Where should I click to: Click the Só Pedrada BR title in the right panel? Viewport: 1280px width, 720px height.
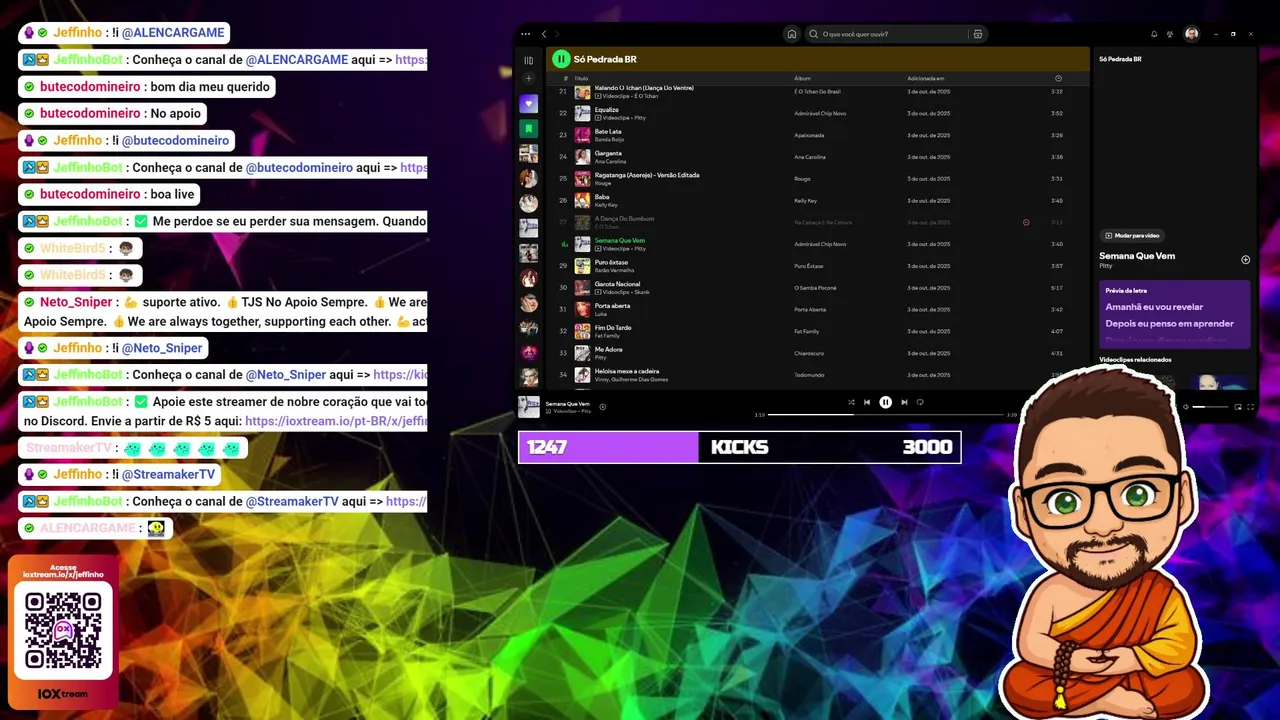pyautogui.click(x=1120, y=59)
